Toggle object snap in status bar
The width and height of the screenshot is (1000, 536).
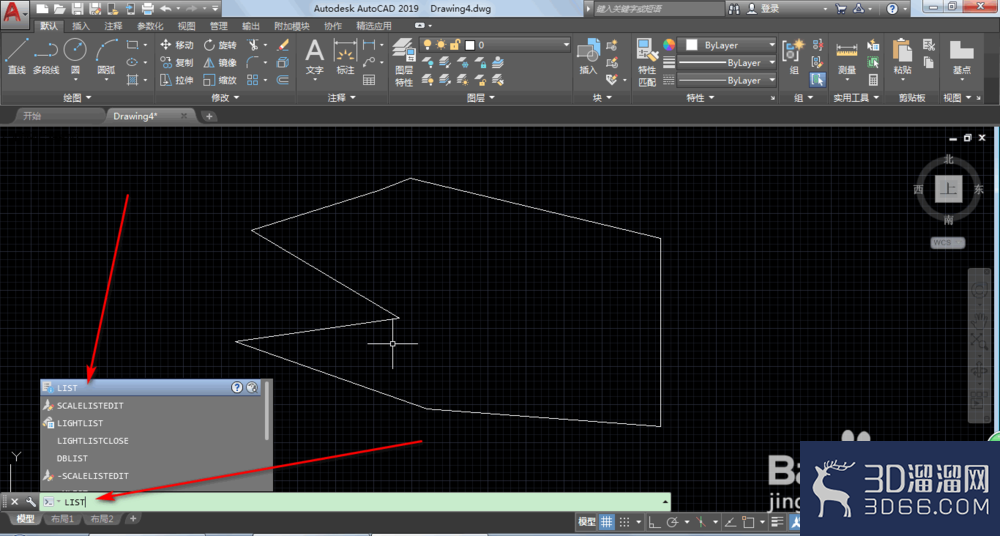point(748,521)
